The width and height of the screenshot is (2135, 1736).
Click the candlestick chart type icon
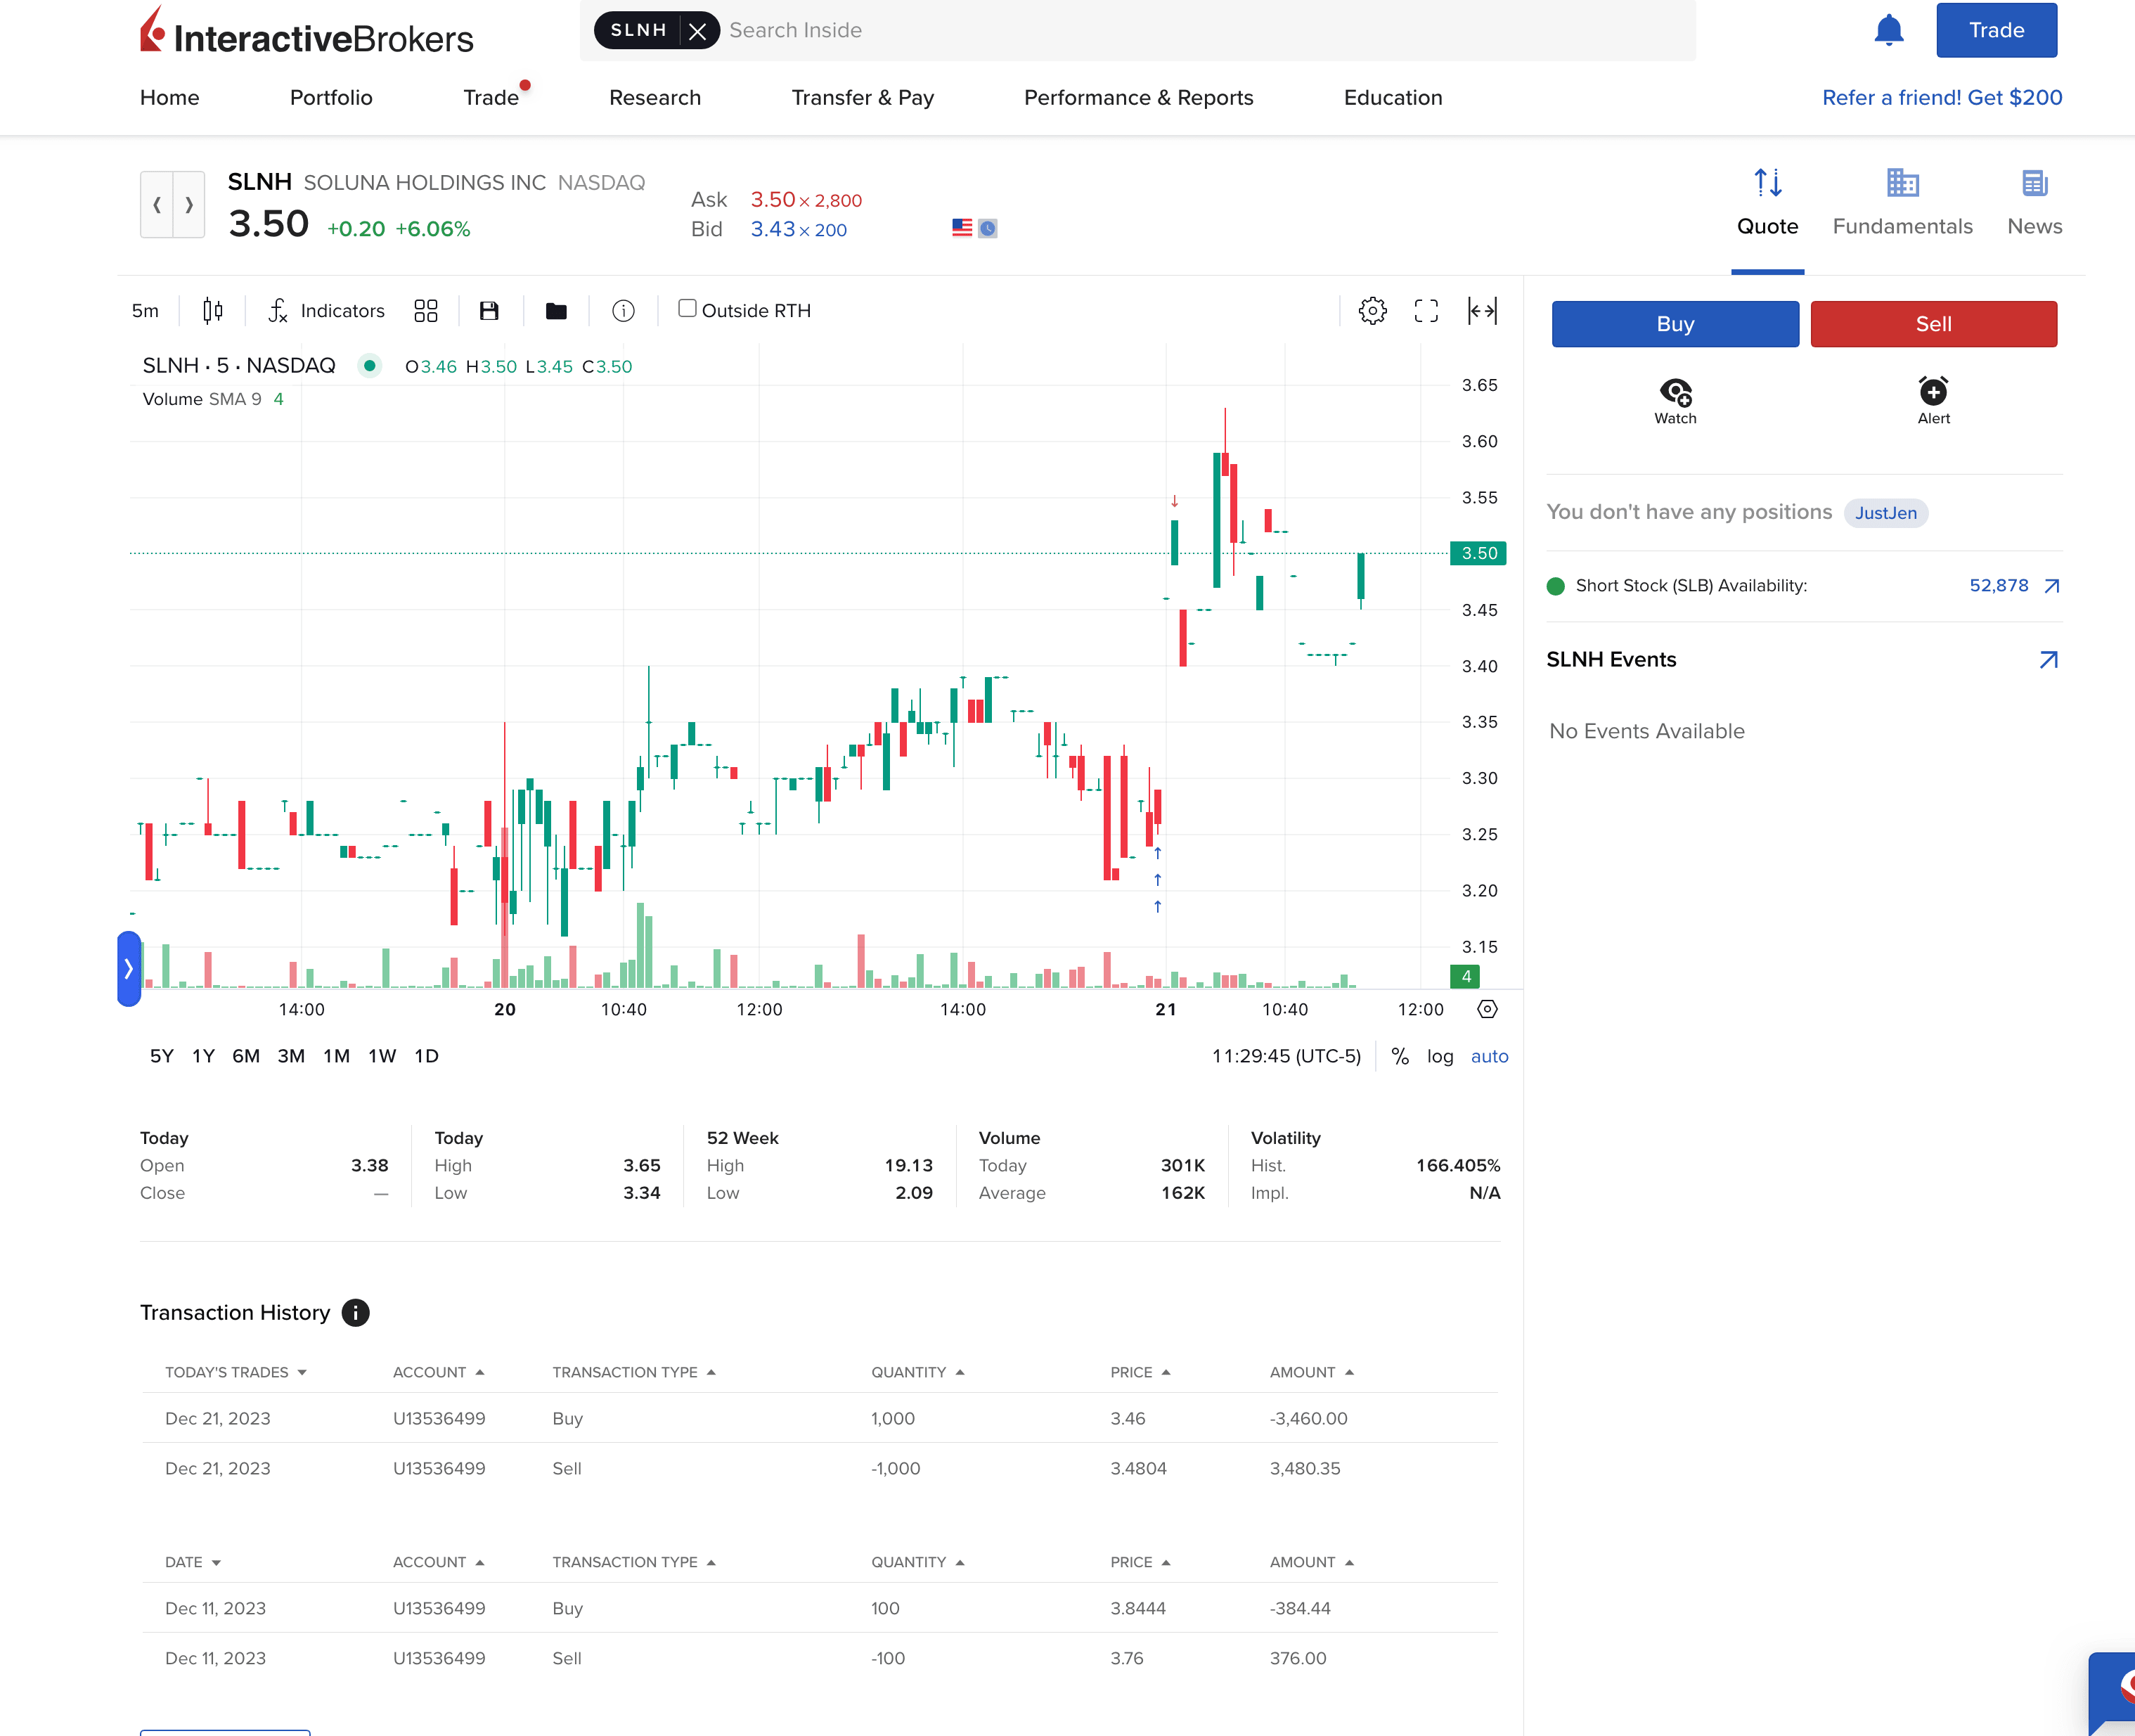pos(213,311)
